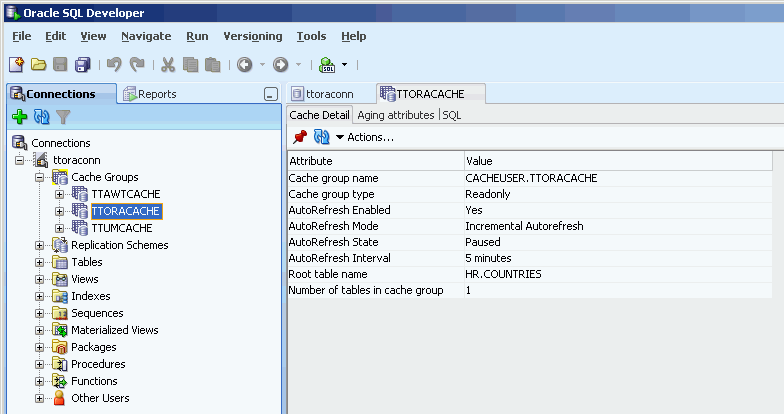Click the green plus New Connection icon
The height and width of the screenshot is (414, 784).
(20, 117)
